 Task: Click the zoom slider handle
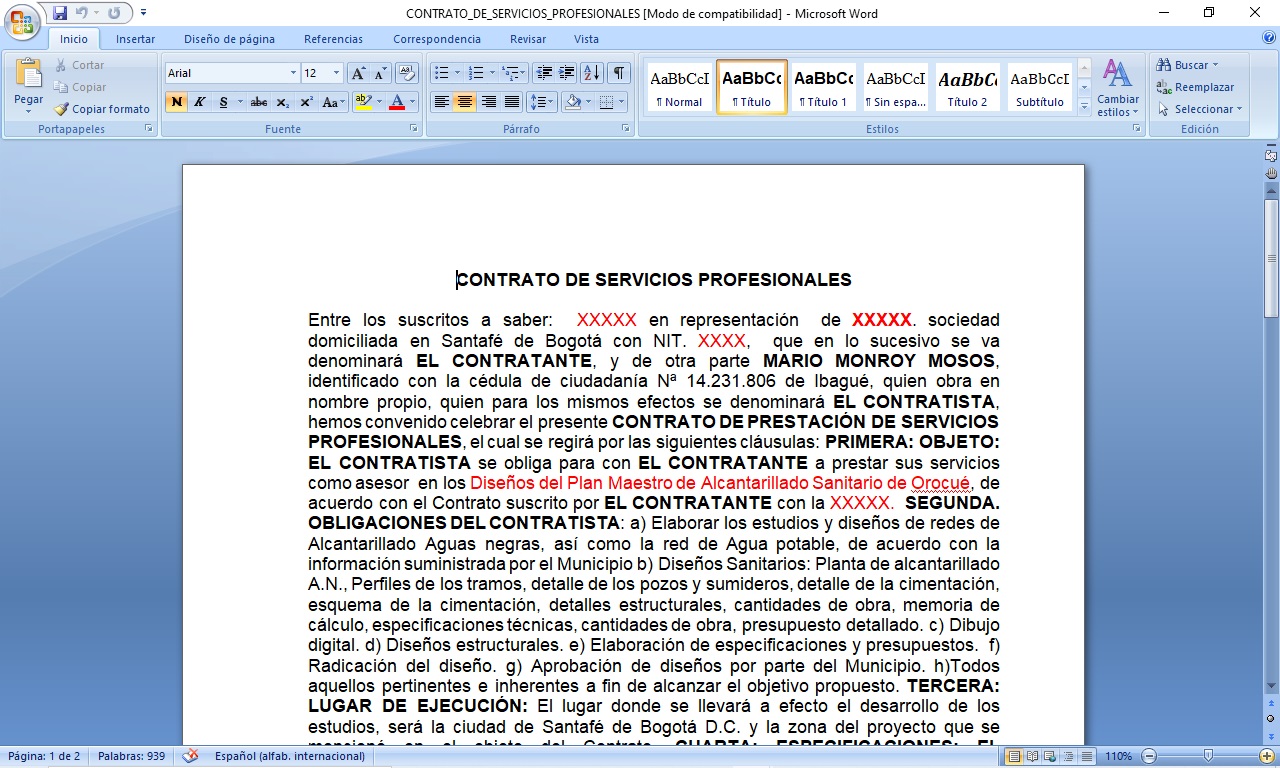click(1208, 756)
